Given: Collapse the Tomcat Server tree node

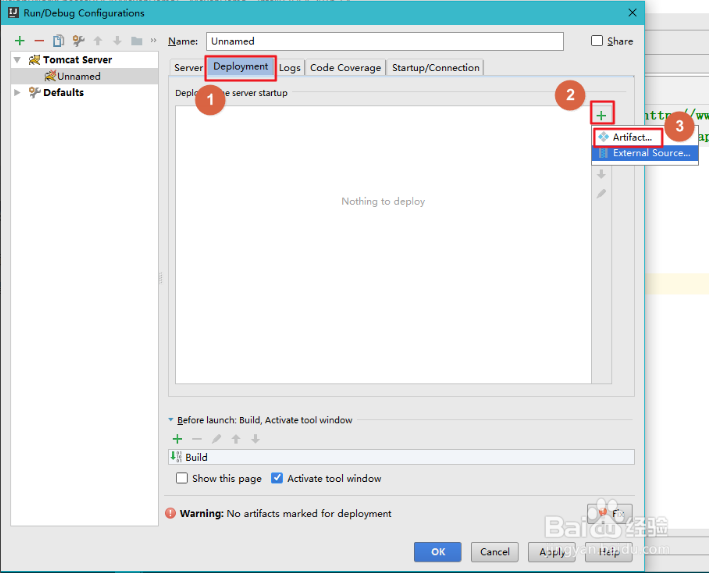Looking at the screenshot, I should pyautogui.click(x=18, y=60).
